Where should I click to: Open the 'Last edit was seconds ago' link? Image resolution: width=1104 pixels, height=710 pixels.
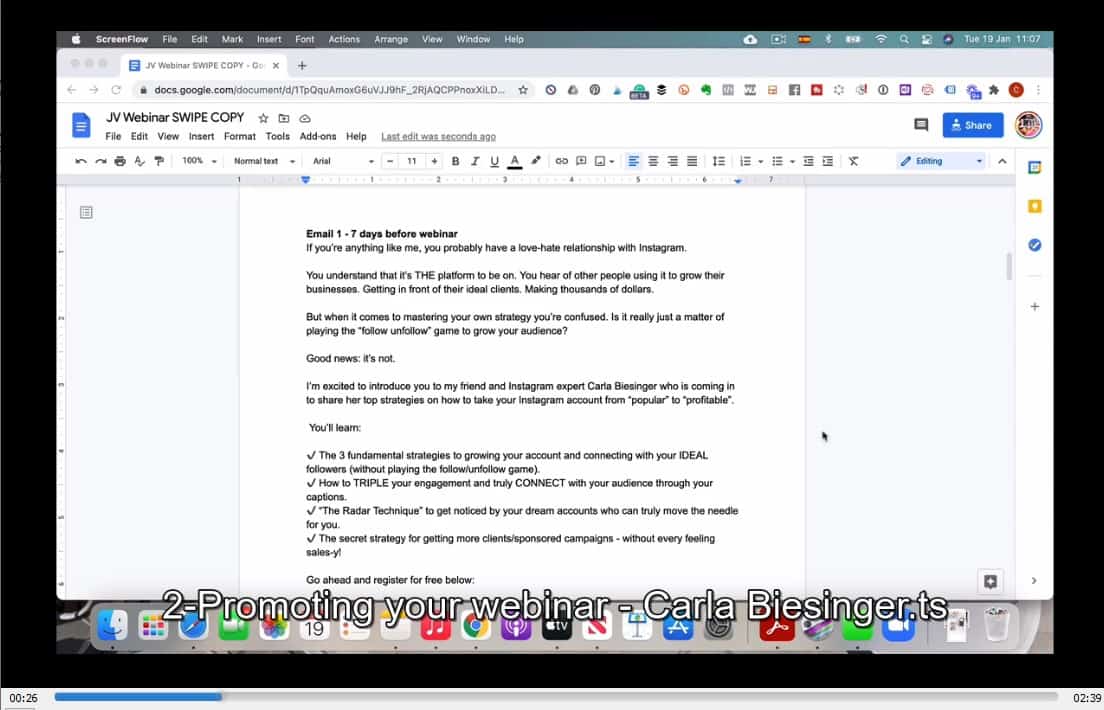pos(438,136)
